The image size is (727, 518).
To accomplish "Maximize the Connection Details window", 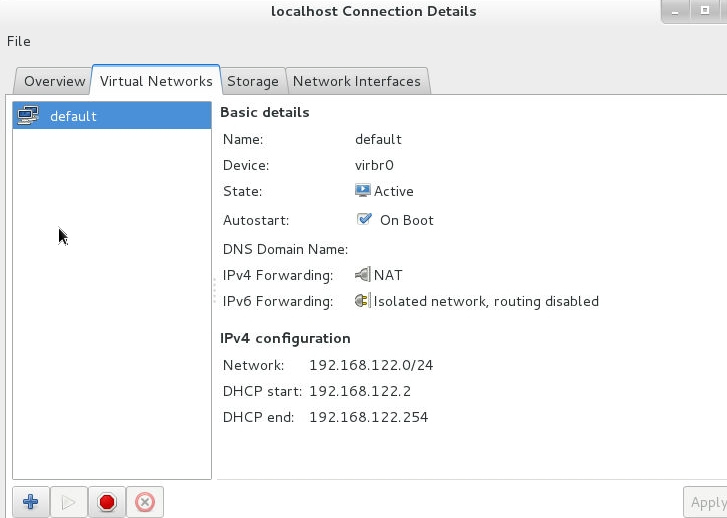I will (x=705, y=10).
